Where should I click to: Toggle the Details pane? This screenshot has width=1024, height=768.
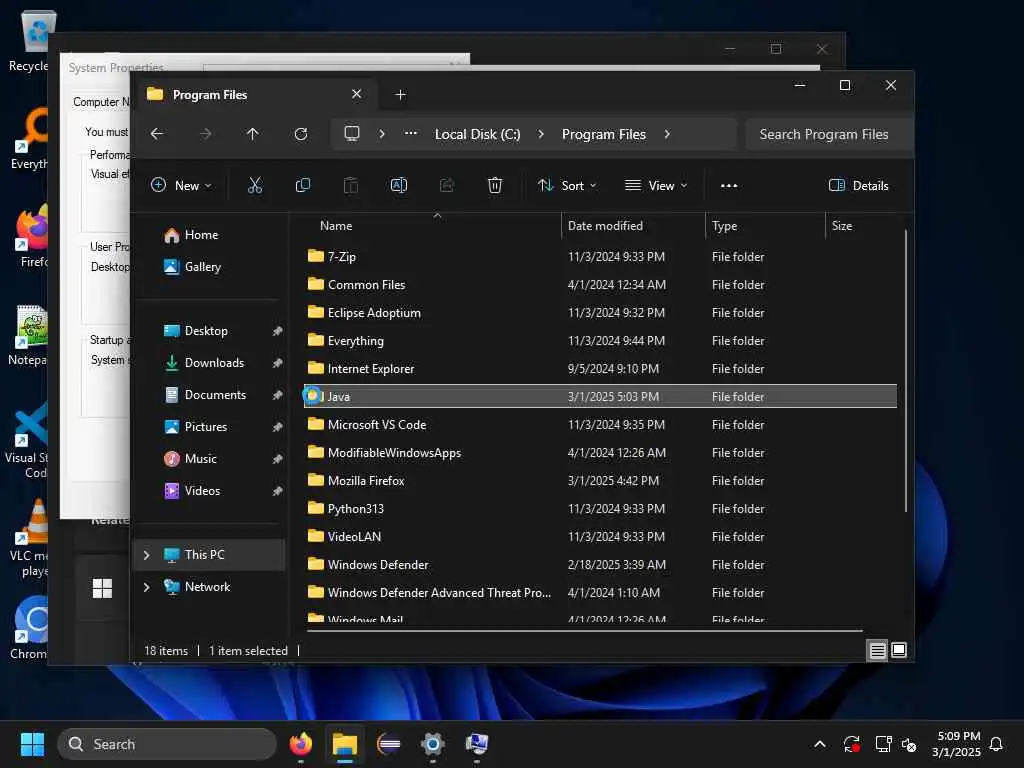click(x=859, y=185)
